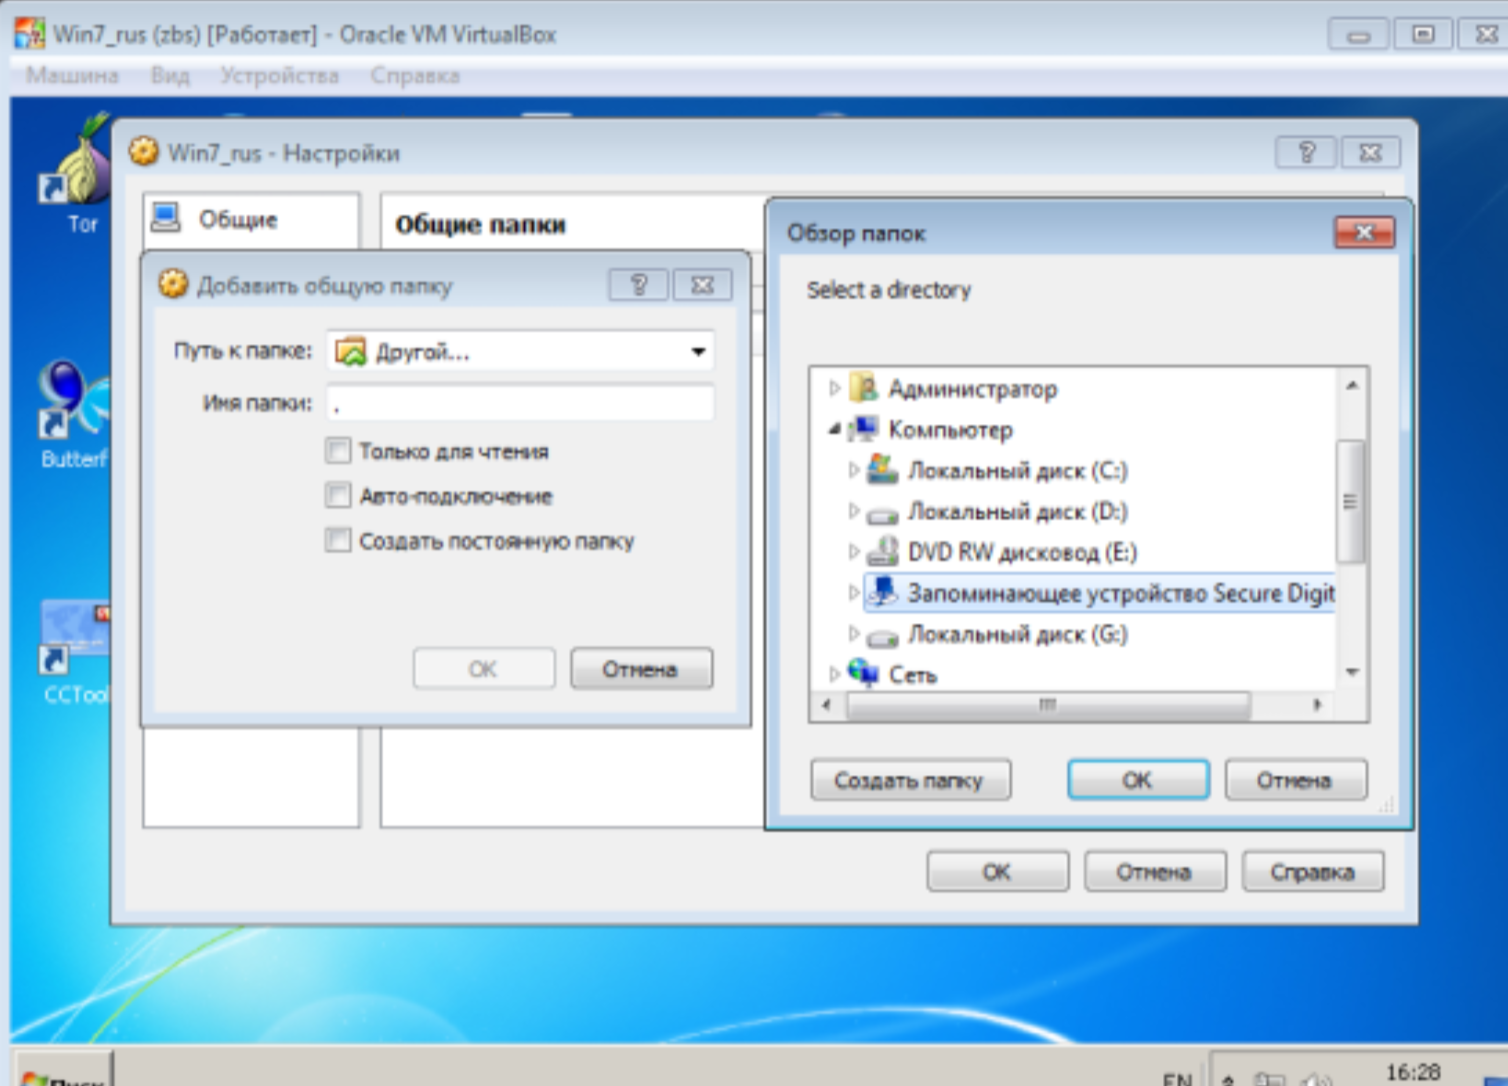Click the Компьютер computer icon in the tree
This screenshot has height=1086, width=1508.
(x=863, y=429)
